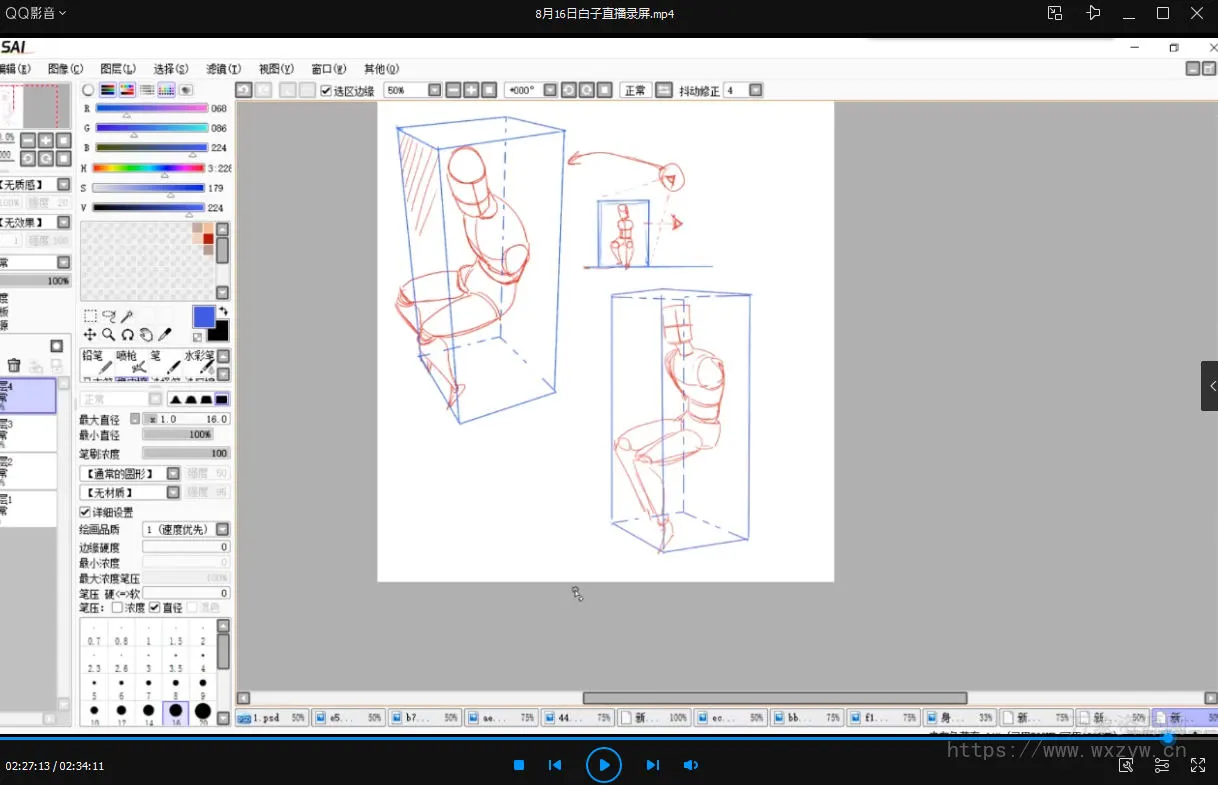Open the 50% zoom level dropdown
Viewport: 1218px width, 785px height.
click(434, 90)
